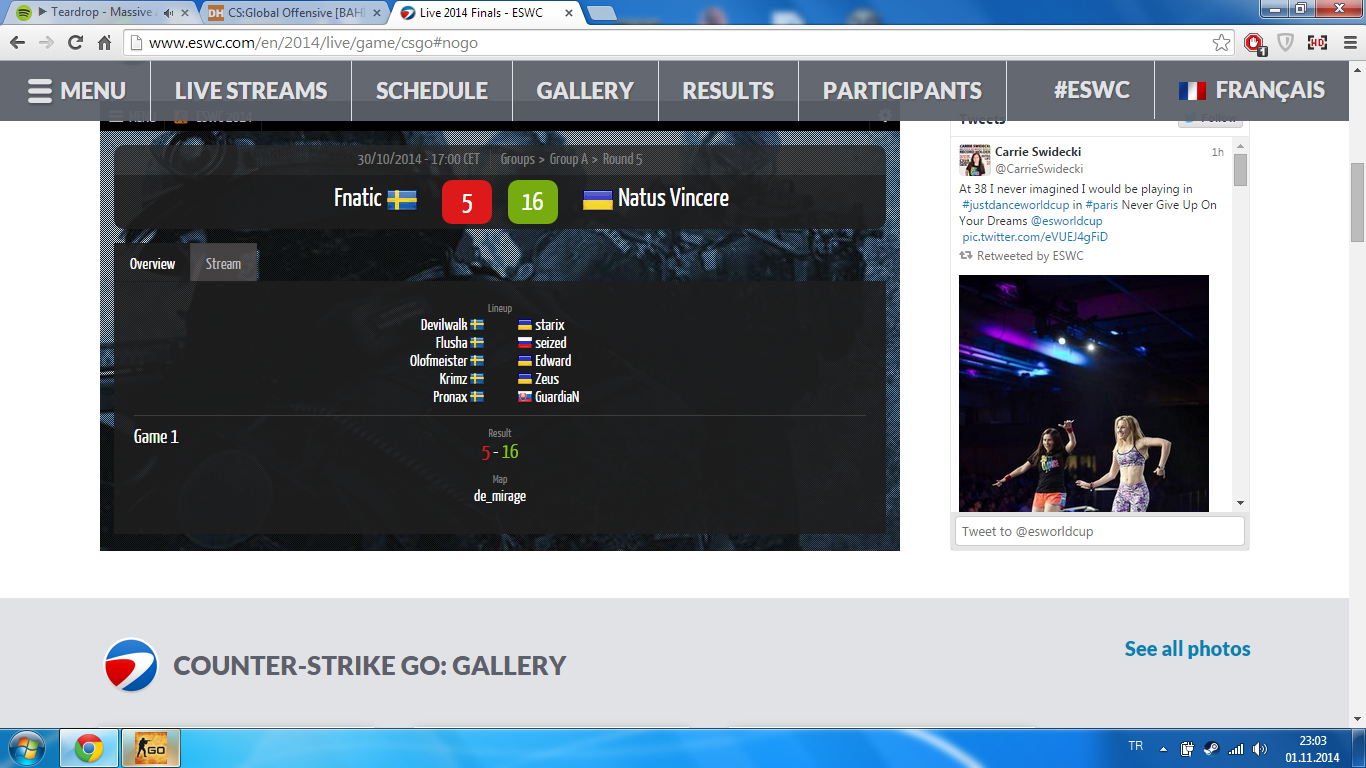
Task: Show hidden system tray icons
Action: pos(1163,748)
